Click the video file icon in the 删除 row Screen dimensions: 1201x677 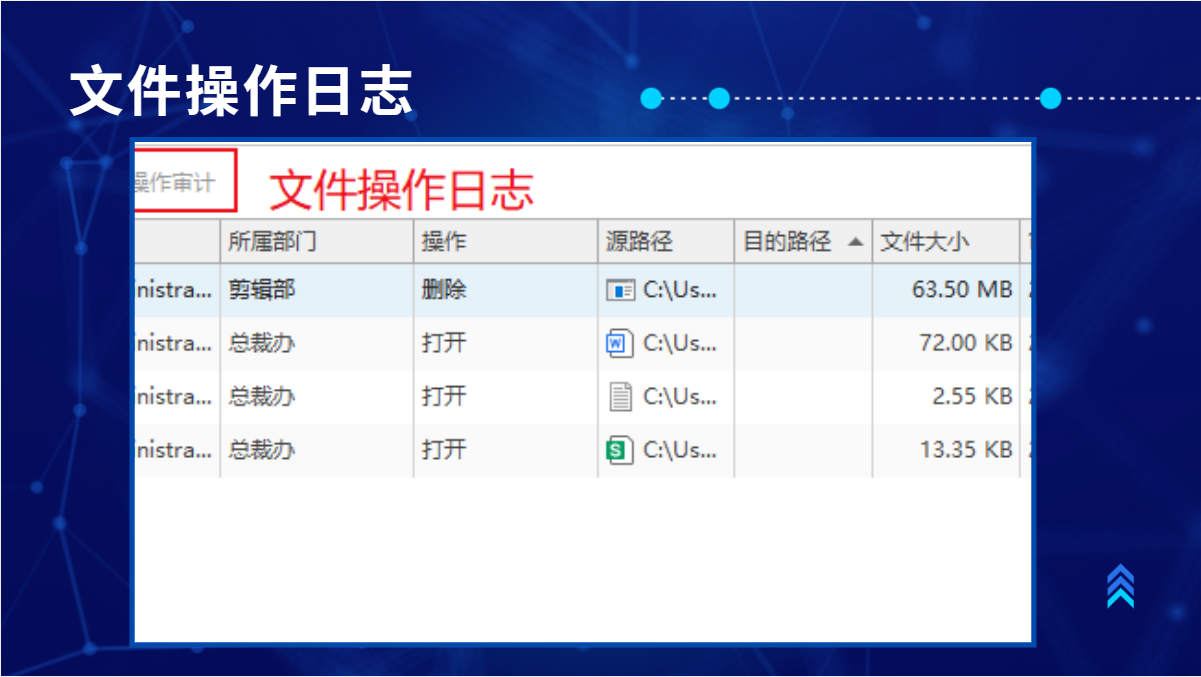pos(621,290)
